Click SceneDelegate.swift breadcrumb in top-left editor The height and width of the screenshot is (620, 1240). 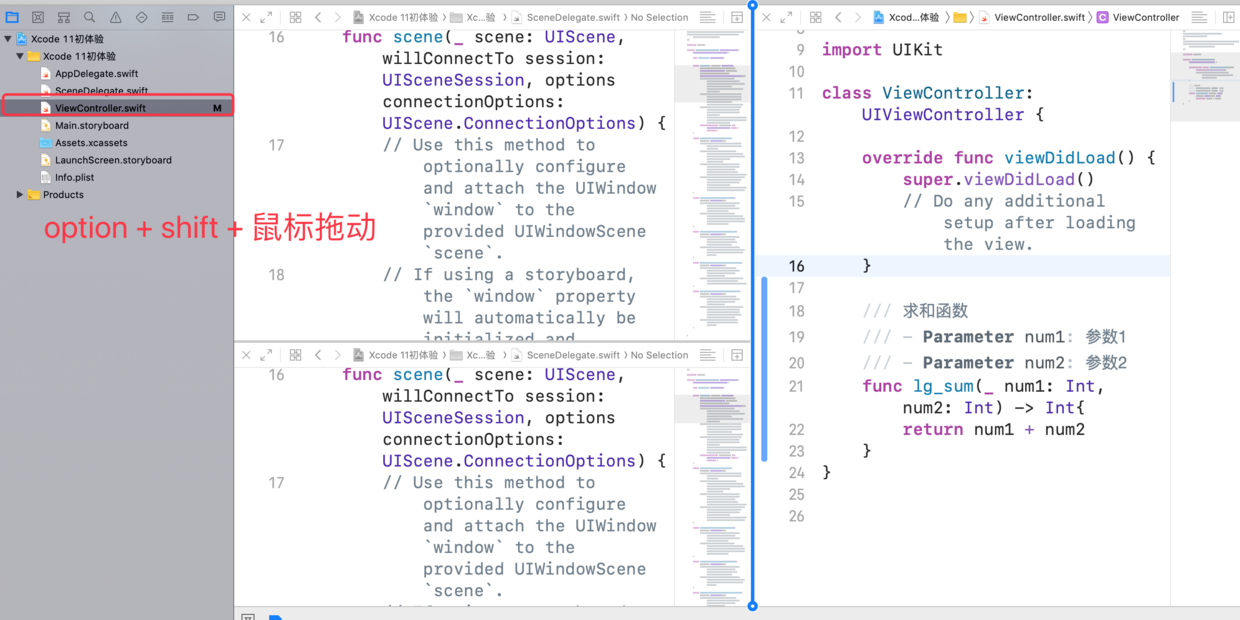[567, 17]
